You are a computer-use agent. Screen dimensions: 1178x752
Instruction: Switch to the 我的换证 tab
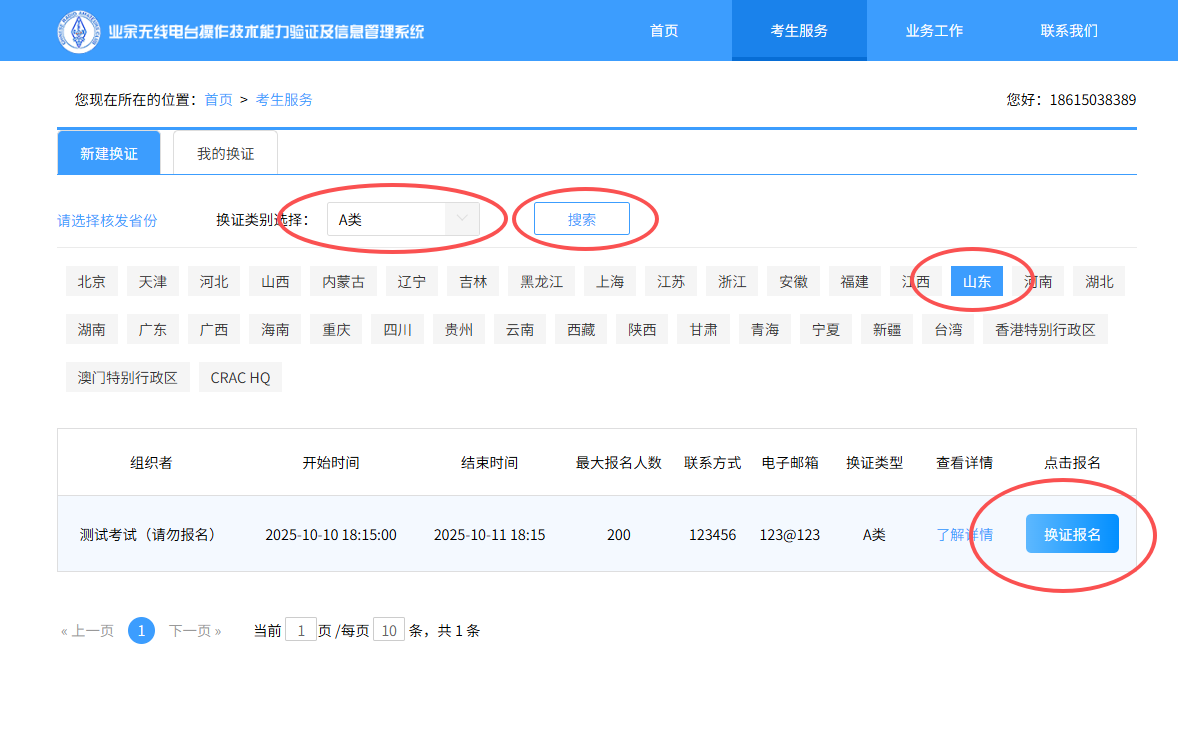point(224,152)
